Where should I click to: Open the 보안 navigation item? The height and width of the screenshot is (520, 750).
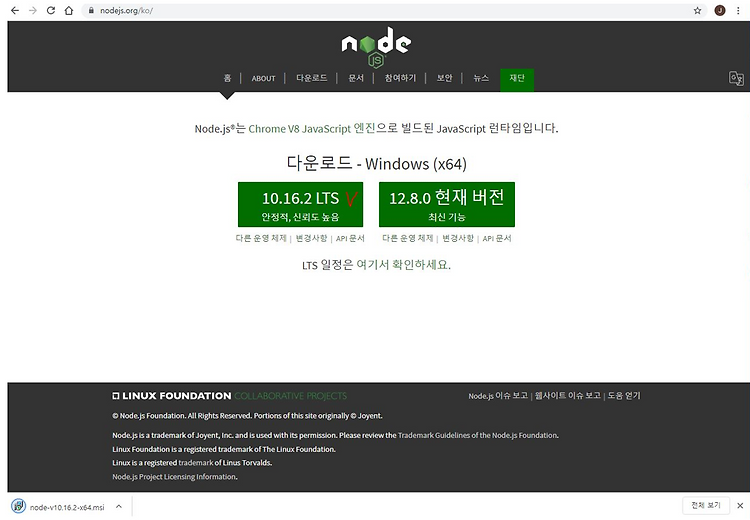click(x=444, y=78)
